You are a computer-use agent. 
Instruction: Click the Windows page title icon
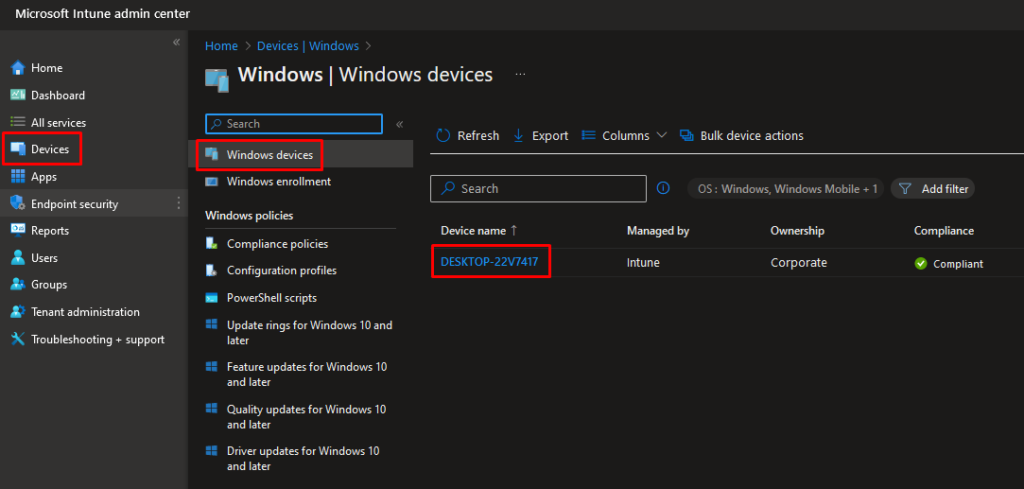pos(217,79)
